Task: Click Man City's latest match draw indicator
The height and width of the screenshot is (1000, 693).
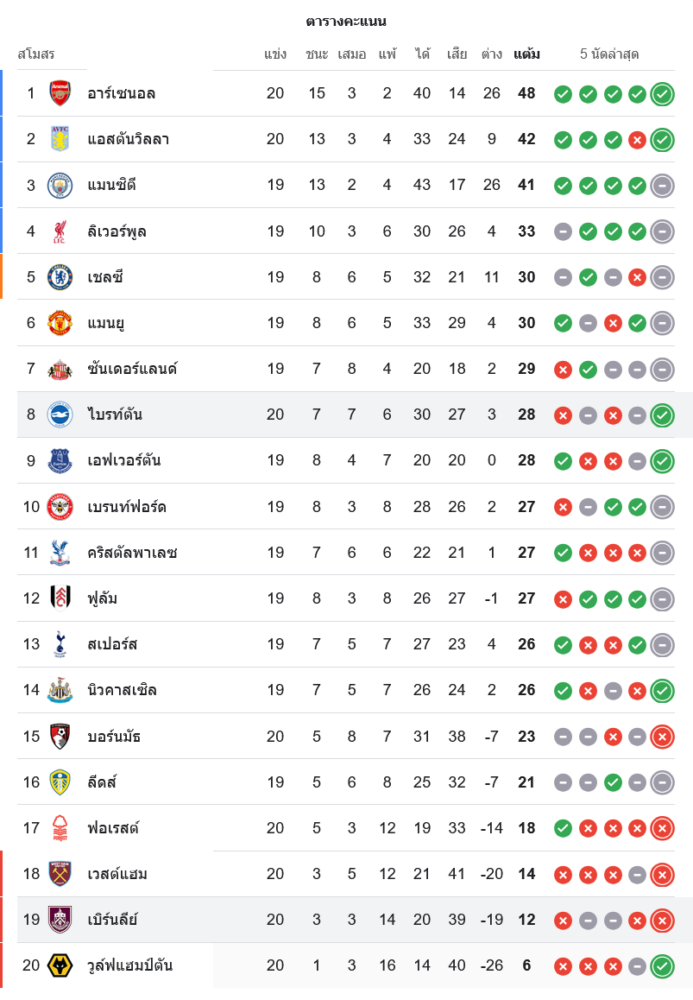Action: point(662,185)
